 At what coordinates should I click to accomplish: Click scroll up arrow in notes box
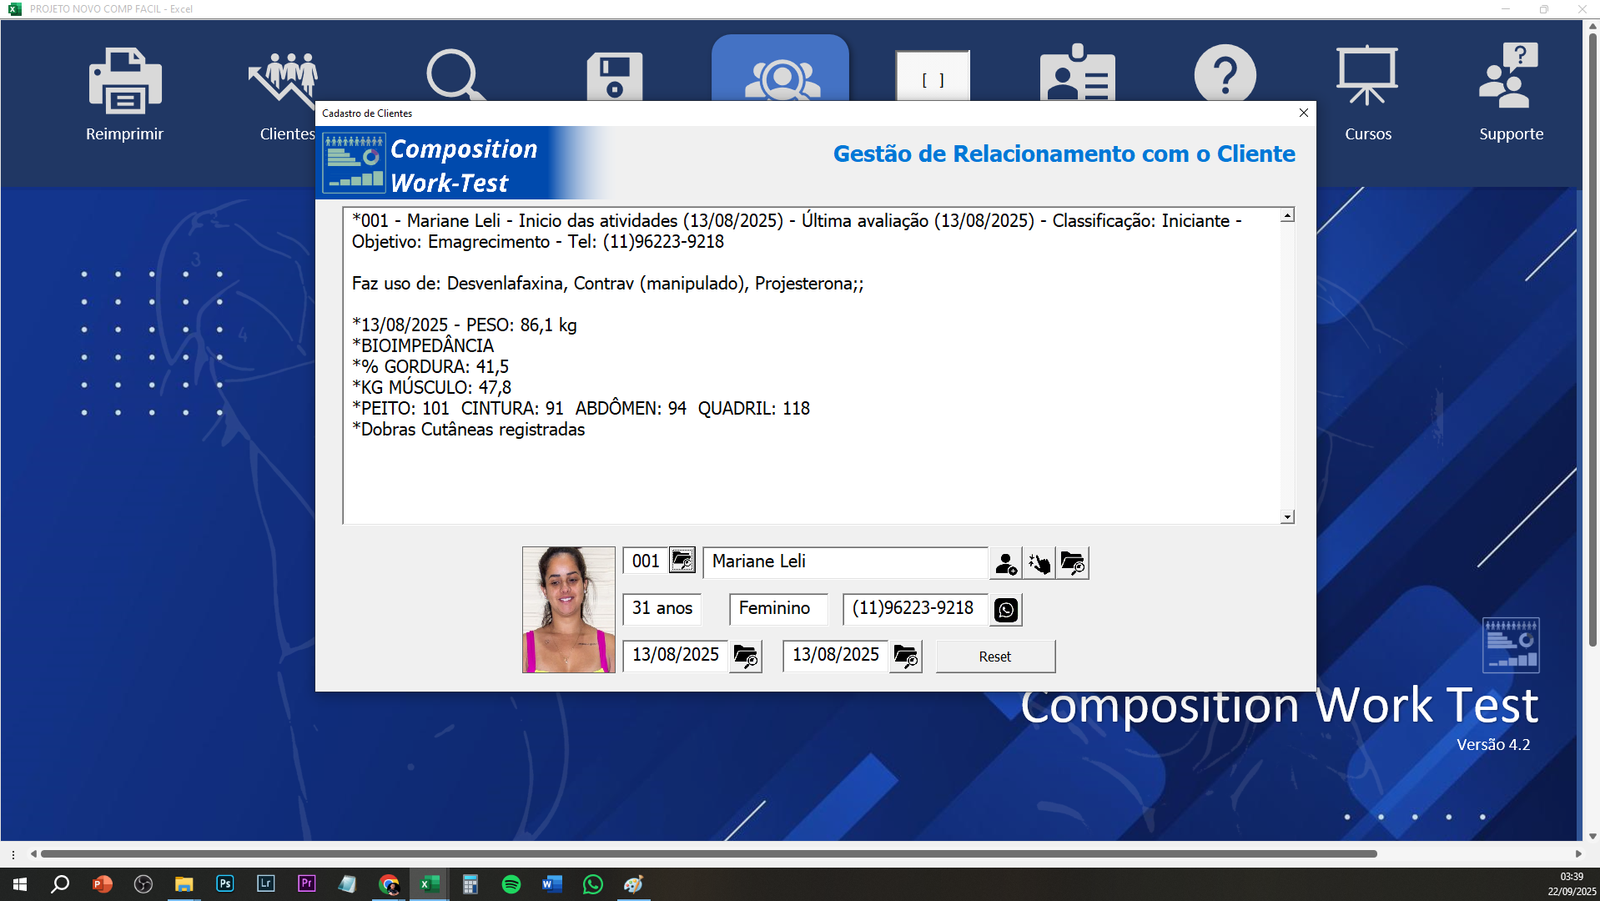point(1288,216)
